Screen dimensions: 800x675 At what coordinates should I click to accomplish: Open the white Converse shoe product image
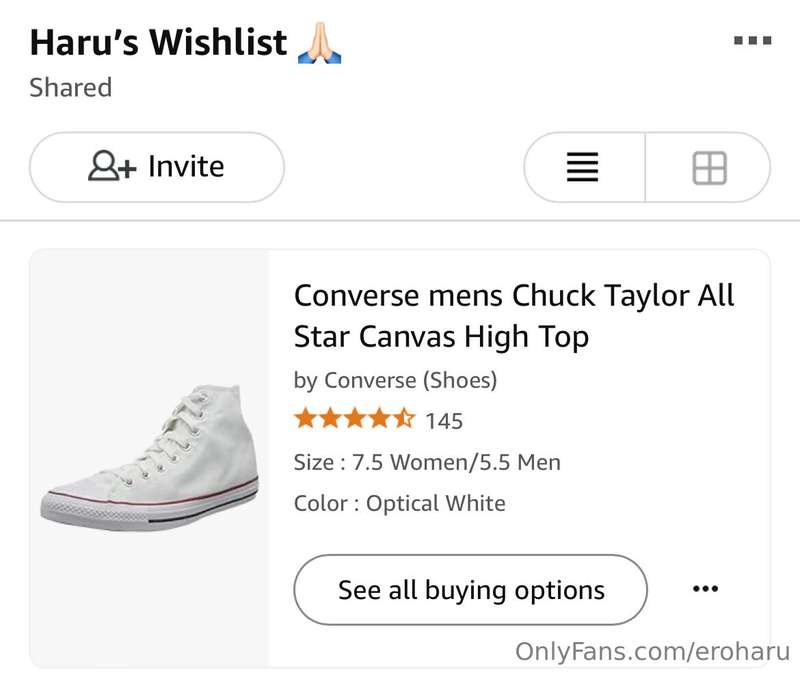[150, 459]
